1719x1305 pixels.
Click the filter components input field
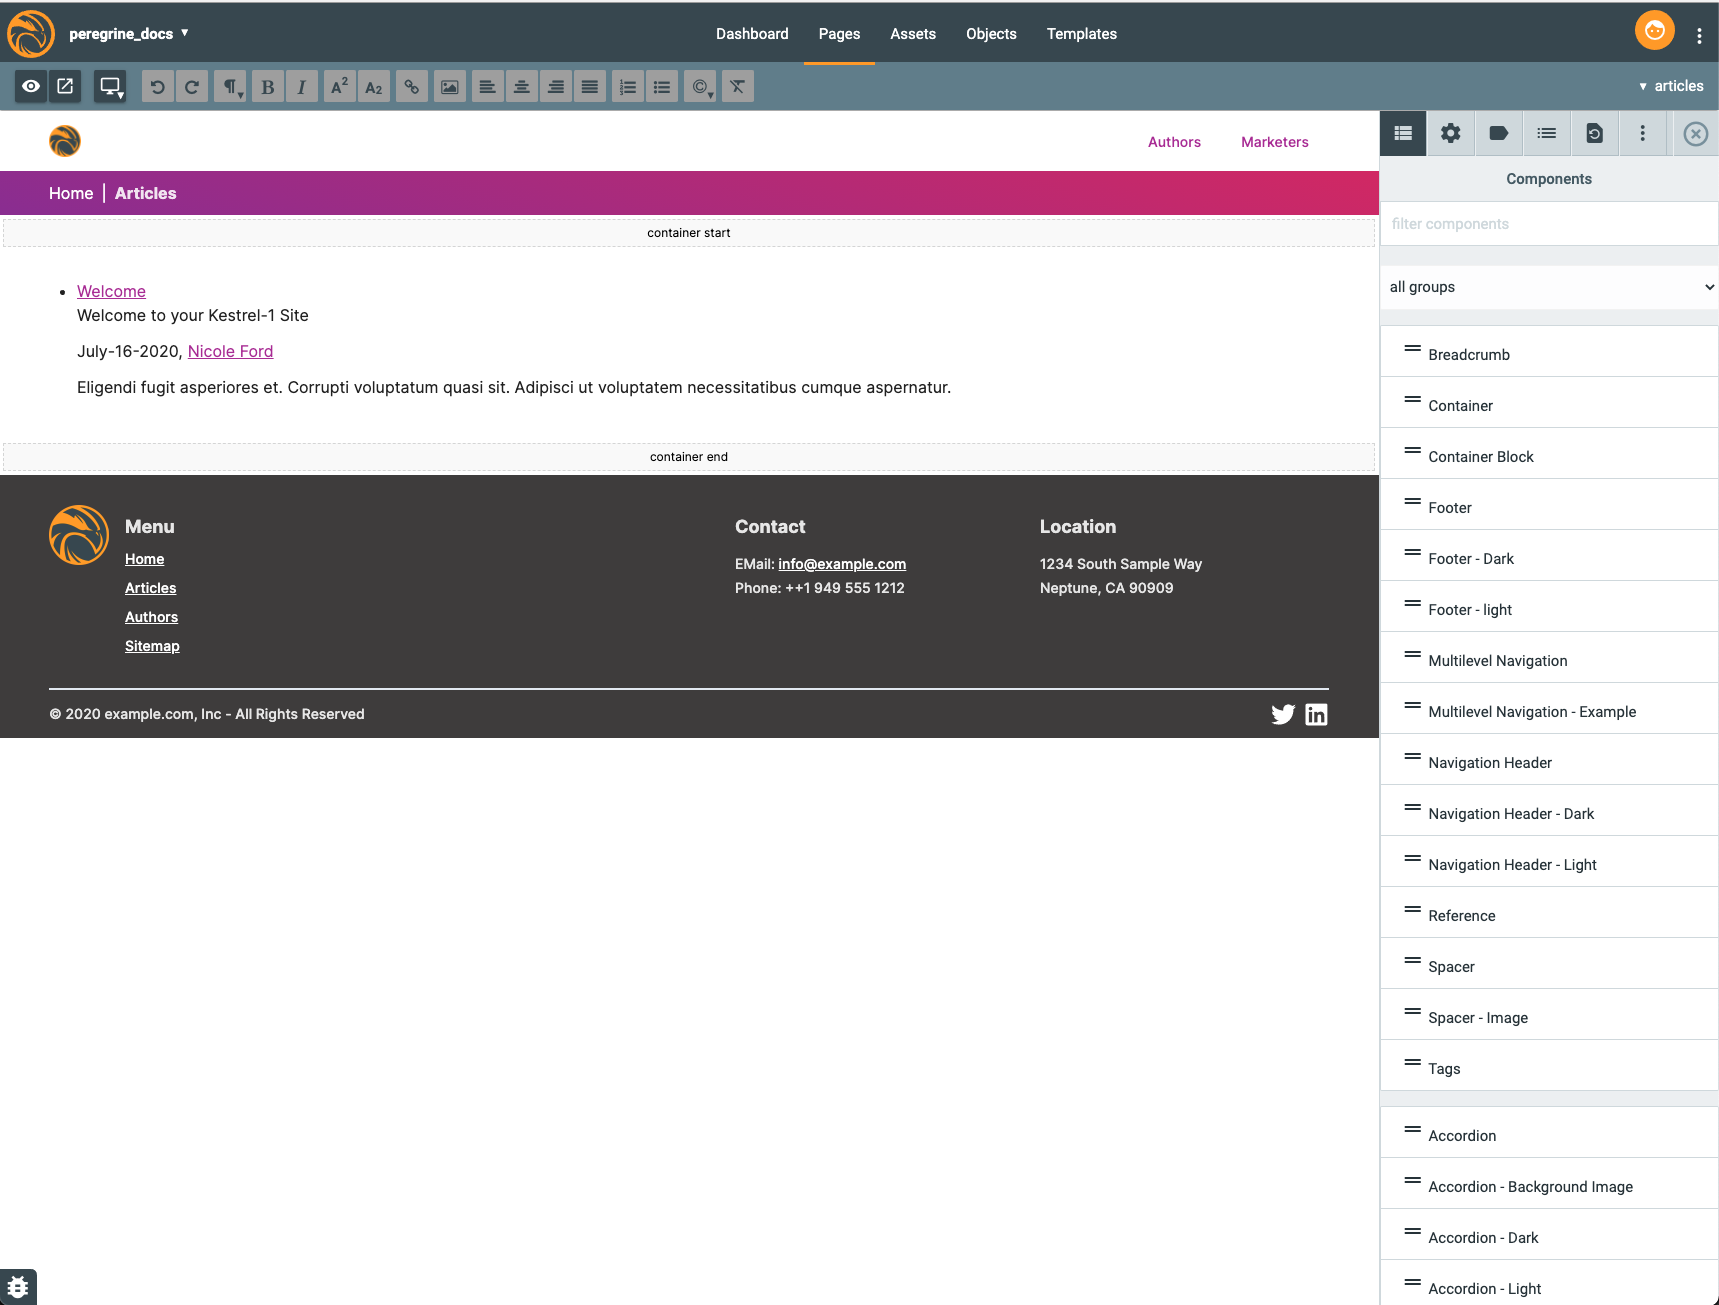(1548, 224)
